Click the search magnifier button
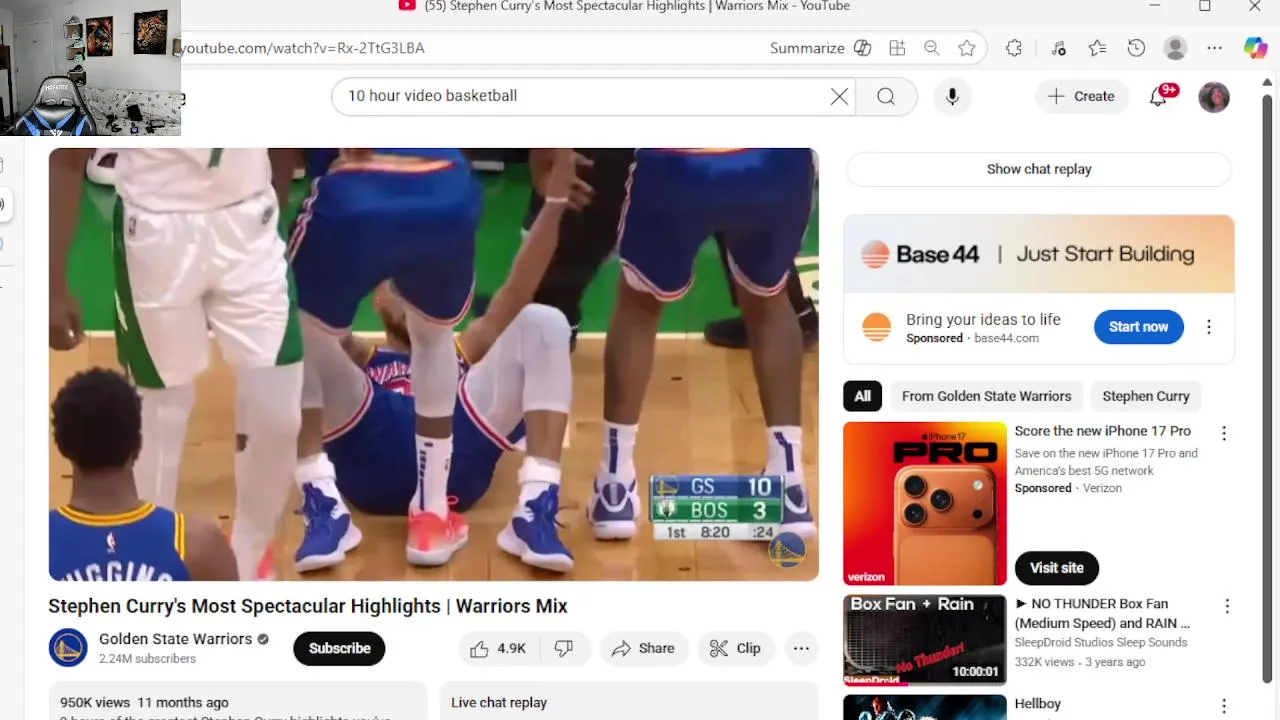 click(x=886, y=96)
